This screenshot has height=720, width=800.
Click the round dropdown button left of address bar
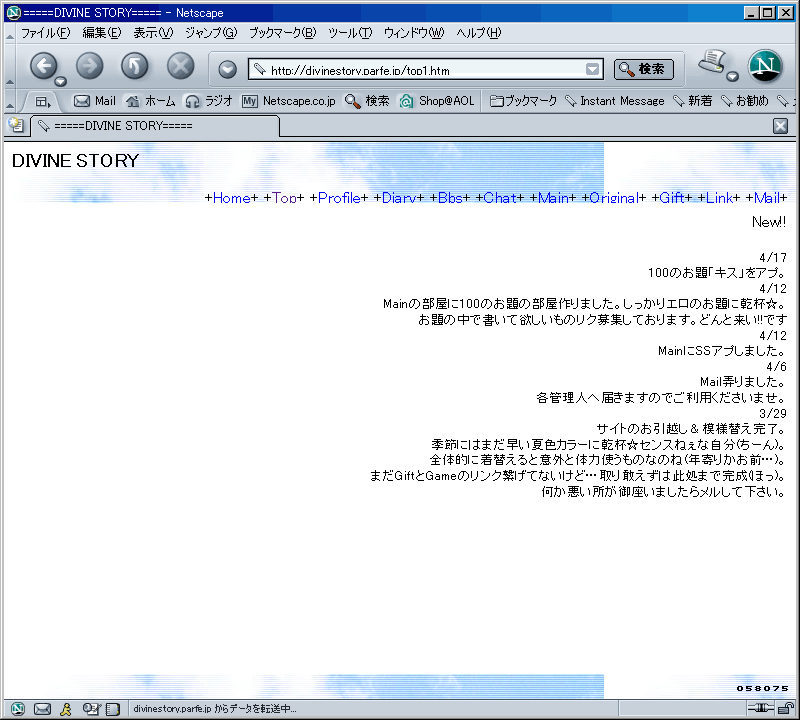tap(228, 69)
